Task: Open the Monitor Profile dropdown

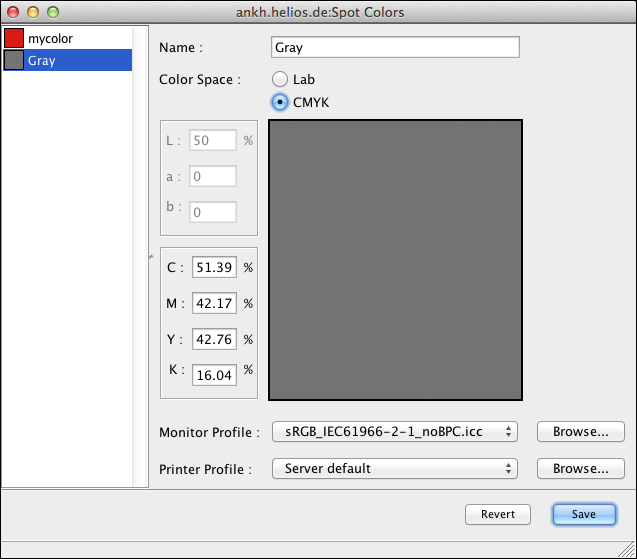Action: click(x=394, y=431)
